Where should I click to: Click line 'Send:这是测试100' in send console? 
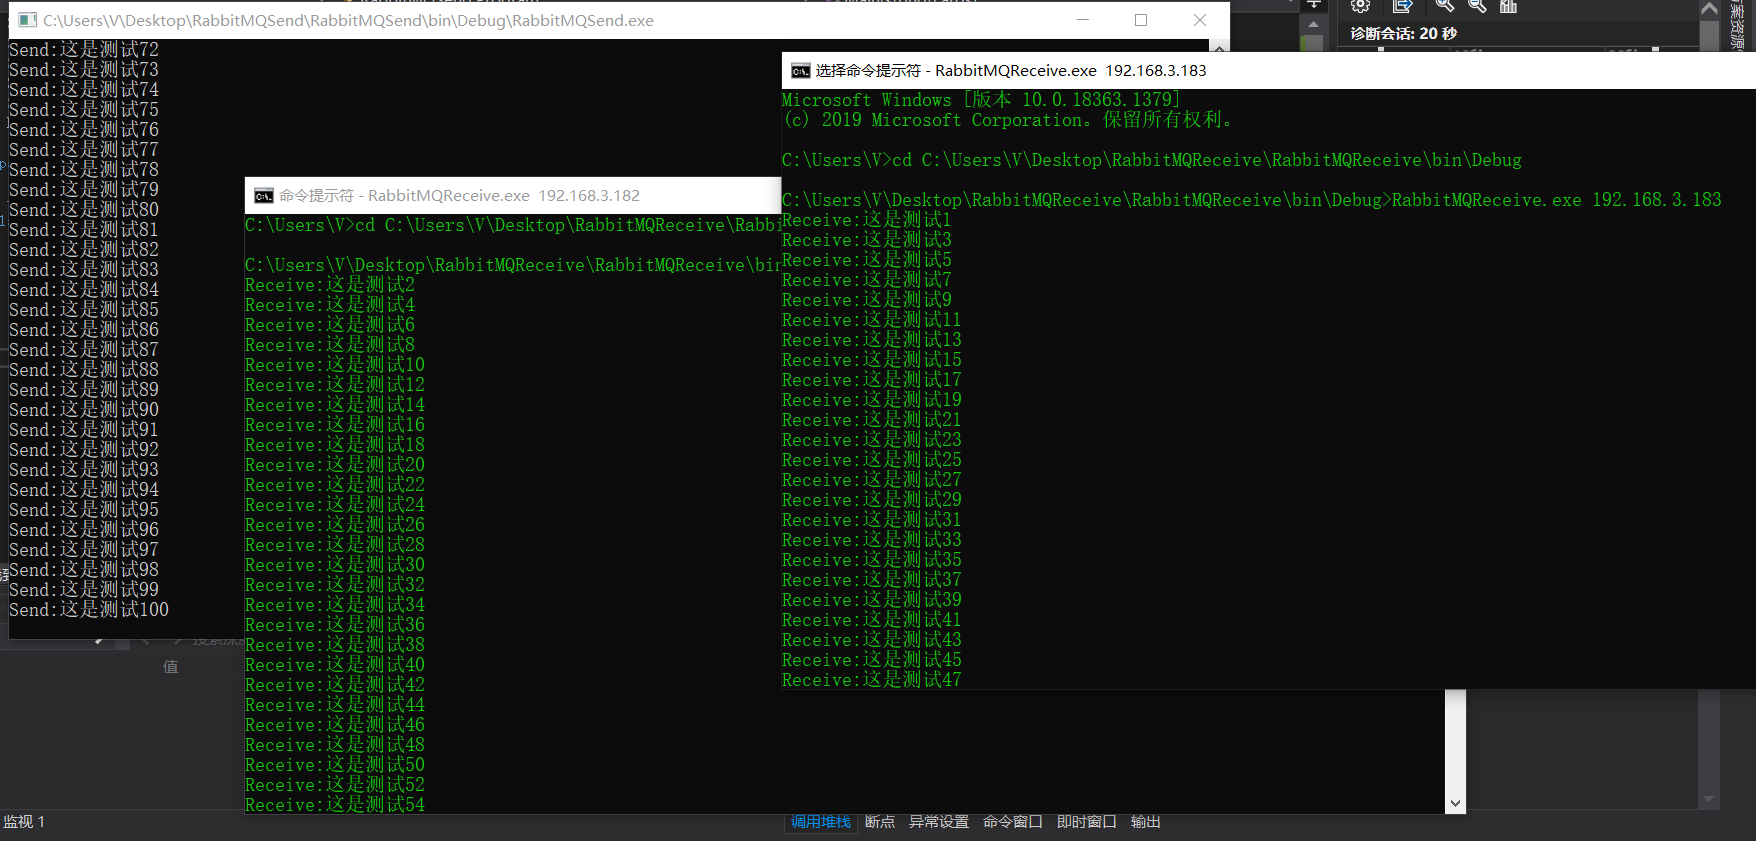[x=89, y=610]
